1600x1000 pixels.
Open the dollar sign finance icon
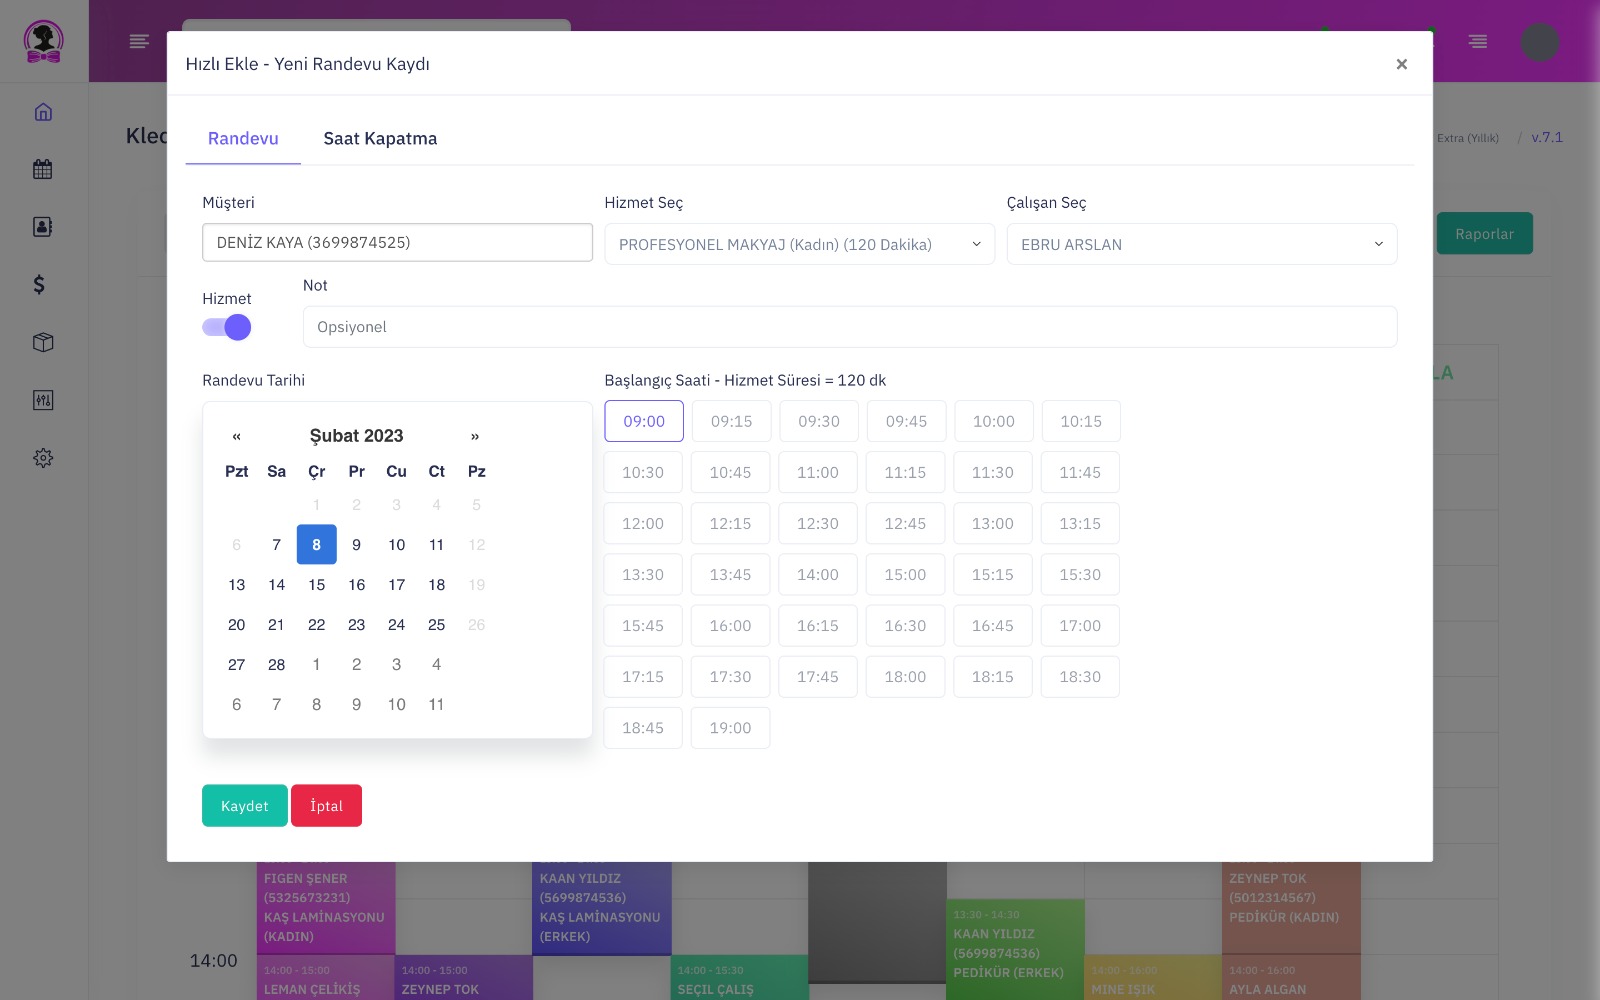40,285
